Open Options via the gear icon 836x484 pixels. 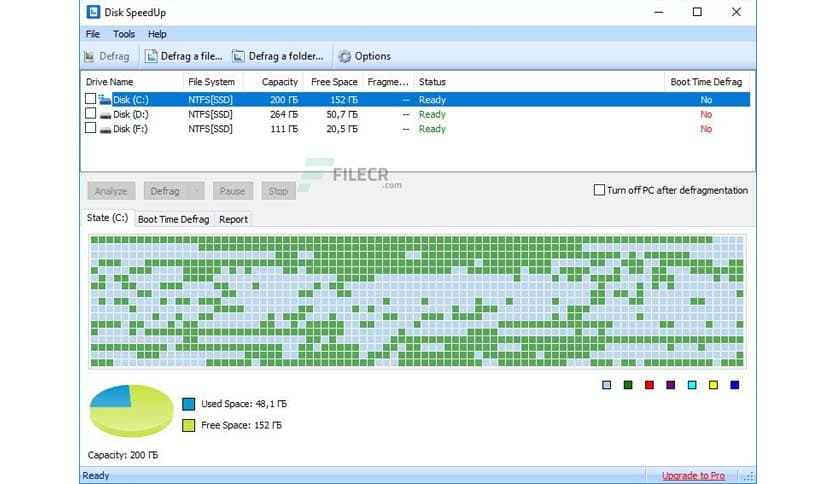pos(345,56)
